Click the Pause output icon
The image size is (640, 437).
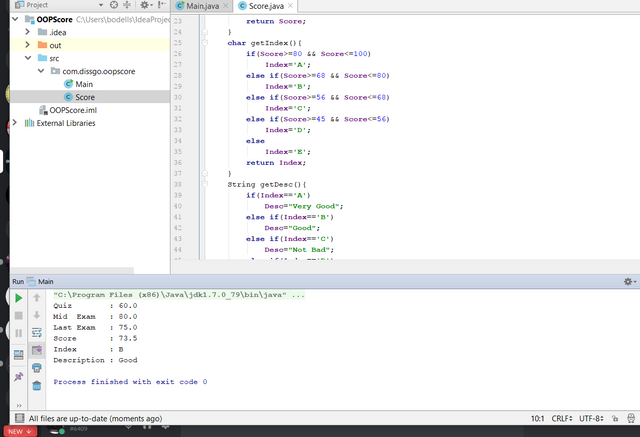pos(18,333)
